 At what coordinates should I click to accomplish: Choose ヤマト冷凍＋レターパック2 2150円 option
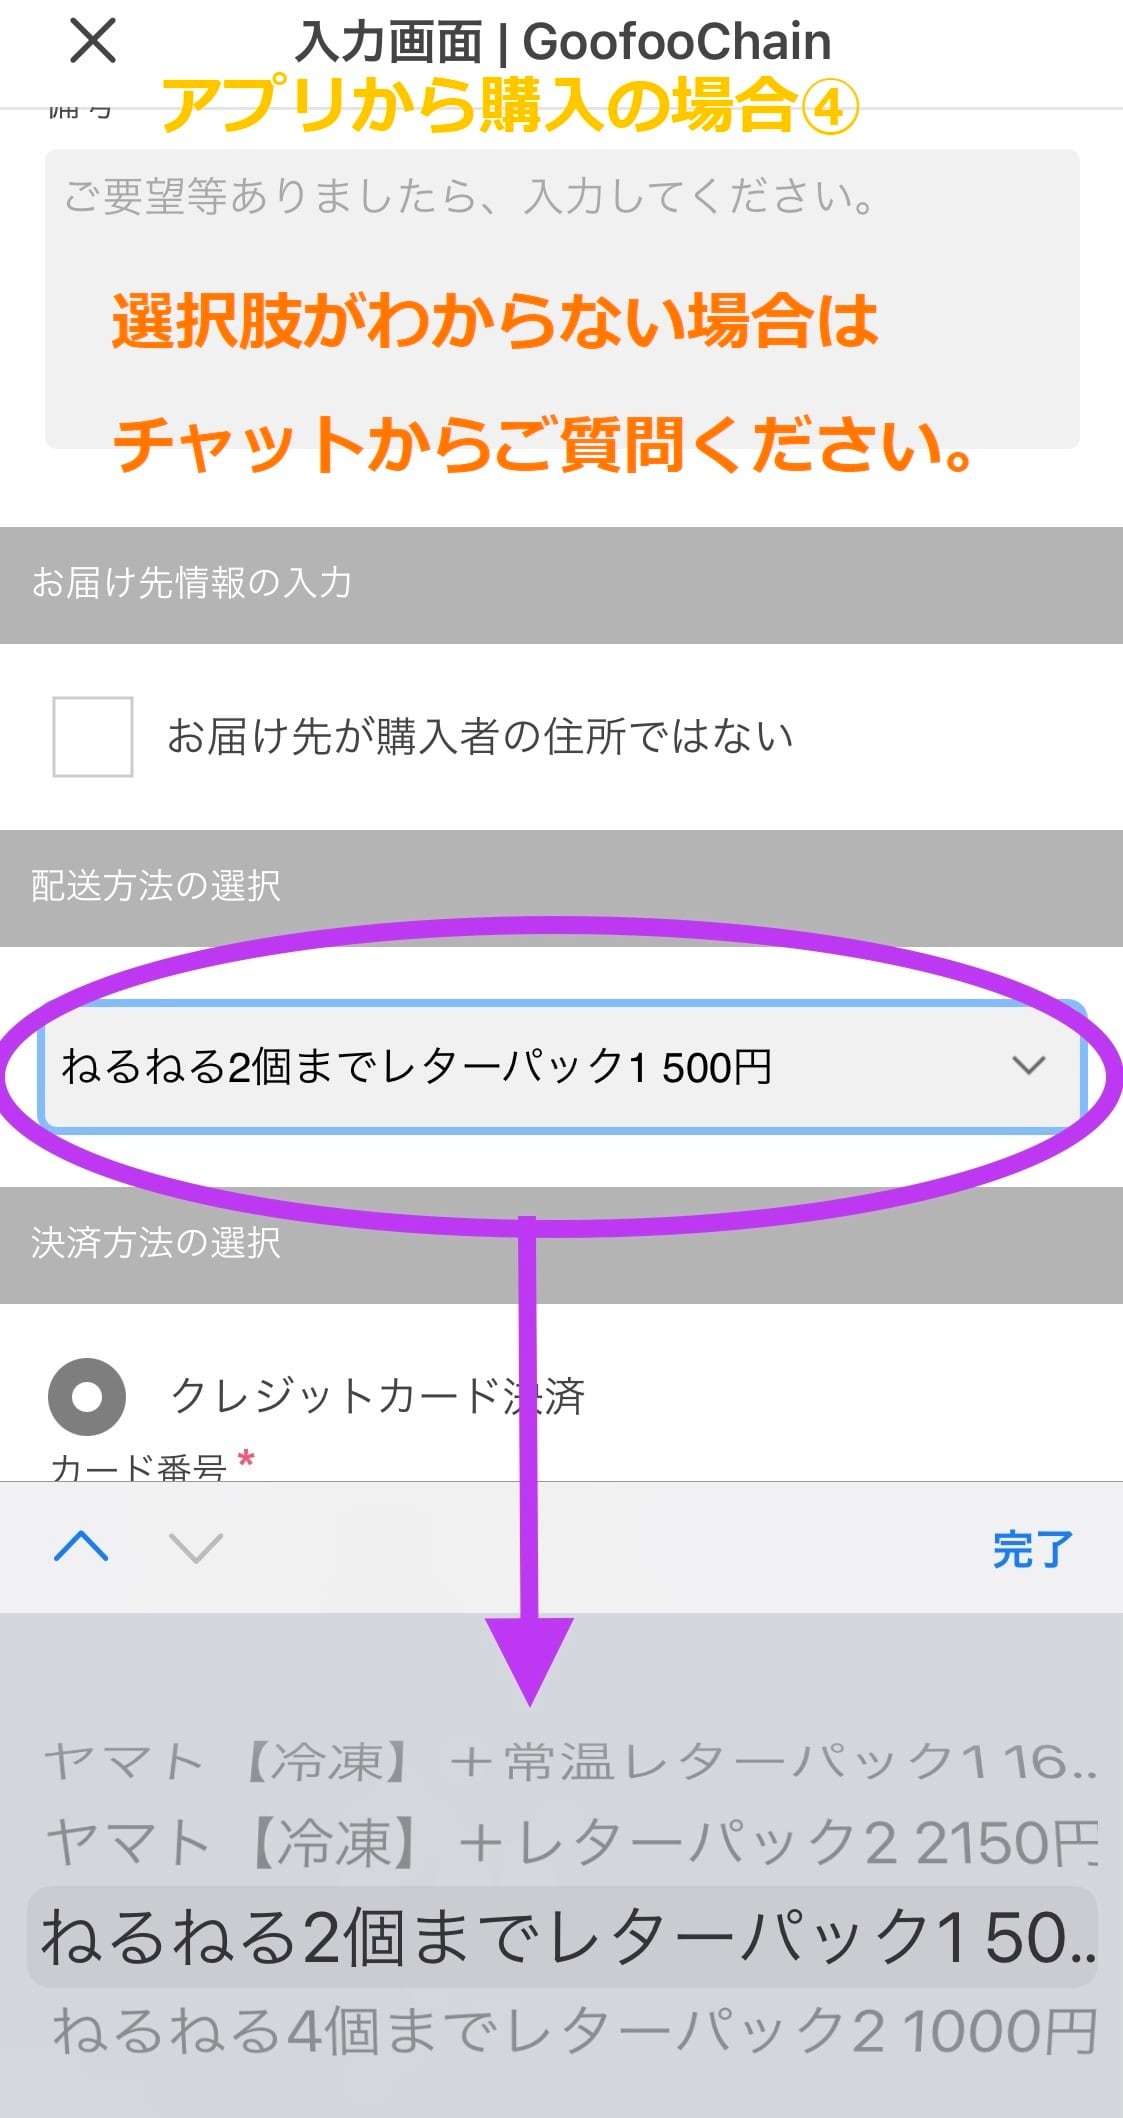pyautogui.click(x=570, y=1843)
